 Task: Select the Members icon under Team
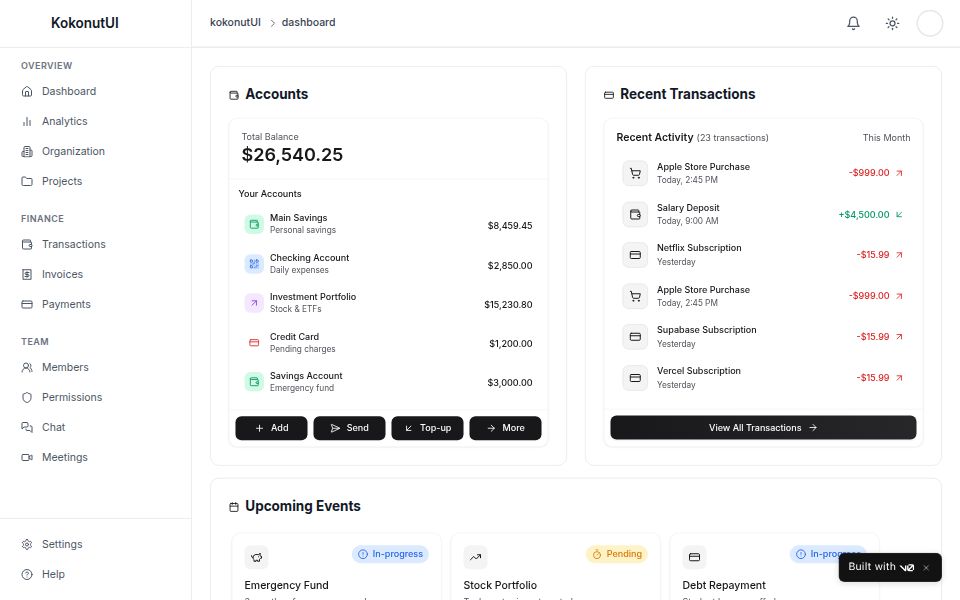(28, 367)
